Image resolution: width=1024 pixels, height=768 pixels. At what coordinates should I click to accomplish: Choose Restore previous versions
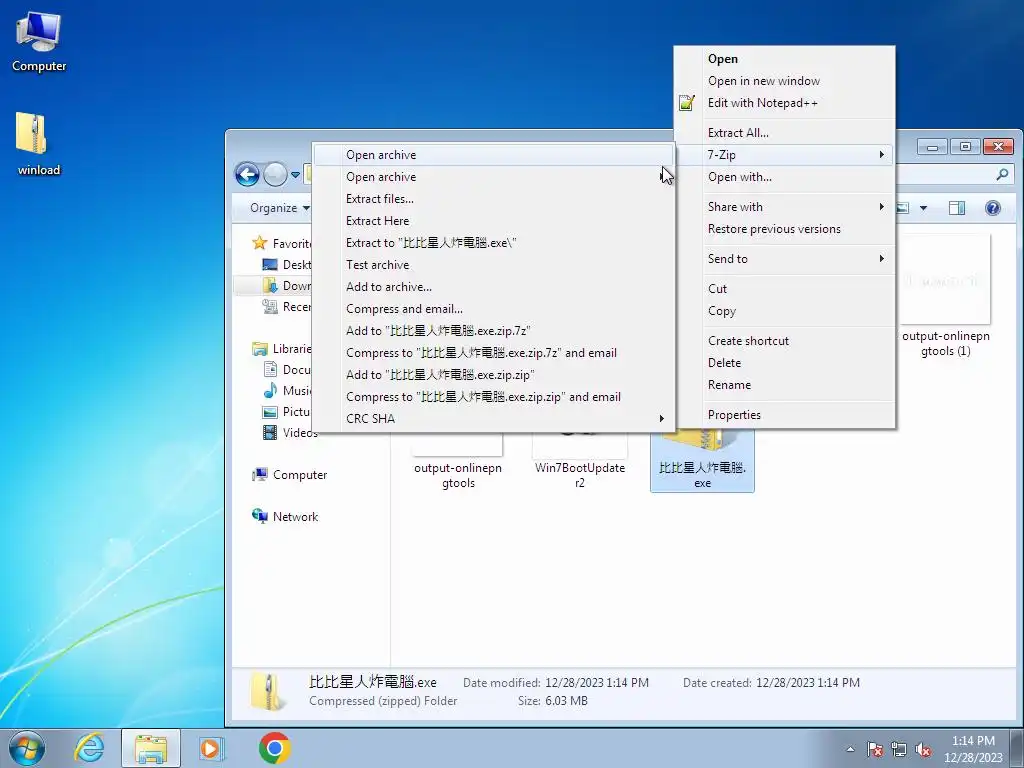(x=784, y=229)
